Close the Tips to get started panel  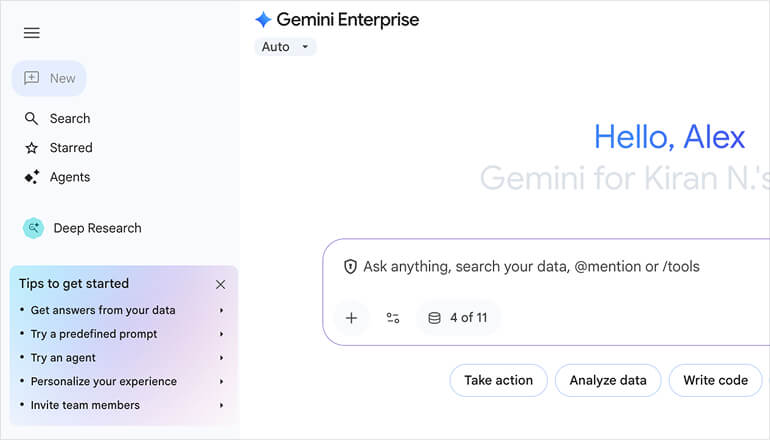tap(220, 284)
